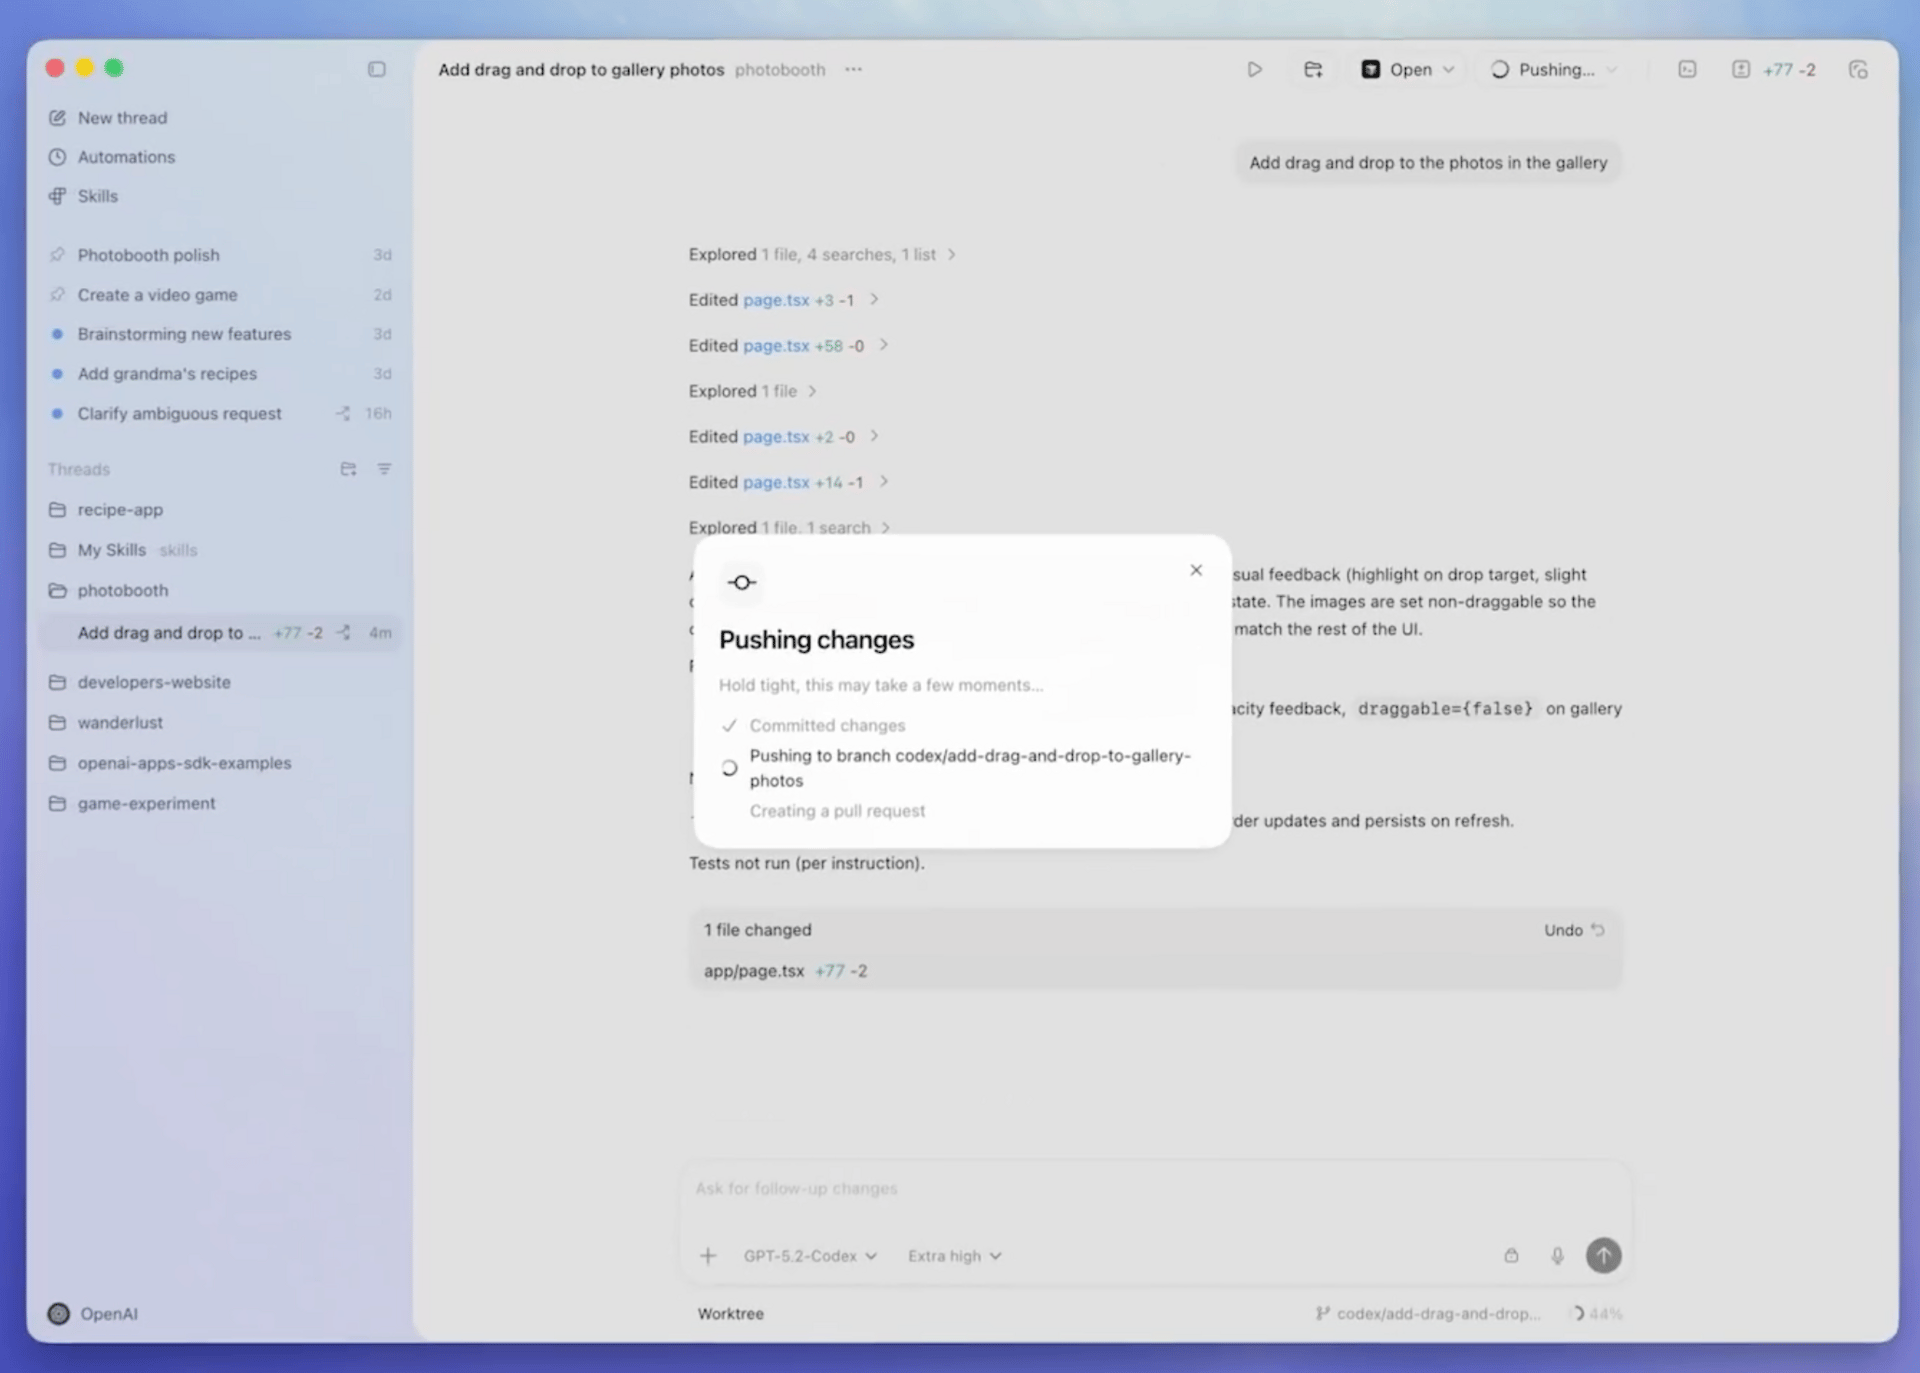Open the recipe-app thread folder

coord(120,510)
